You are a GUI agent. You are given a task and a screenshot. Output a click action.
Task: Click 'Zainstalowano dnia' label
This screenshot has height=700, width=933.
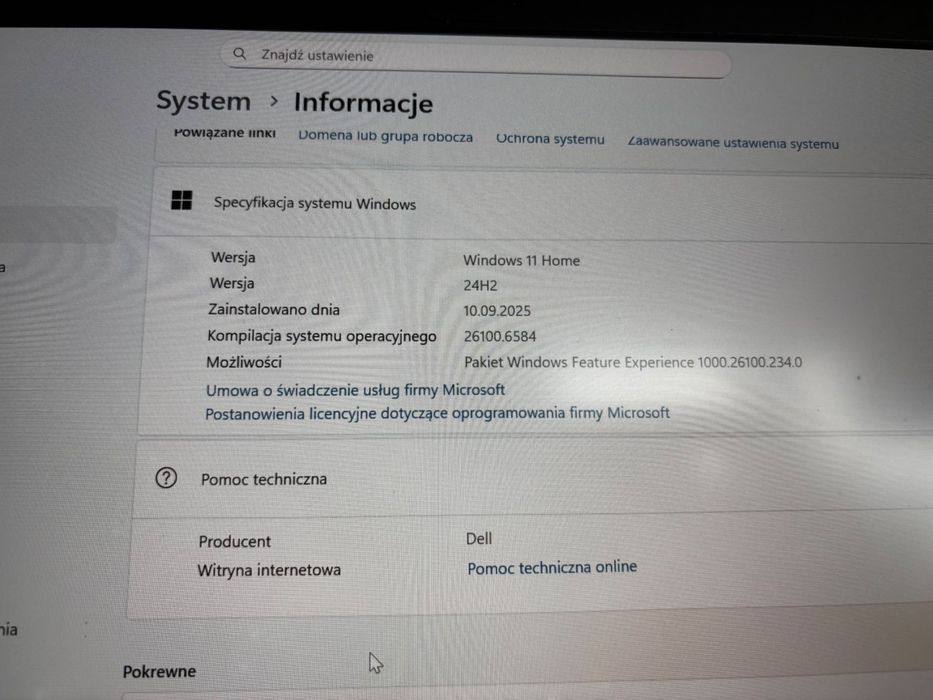coord(274,310)
